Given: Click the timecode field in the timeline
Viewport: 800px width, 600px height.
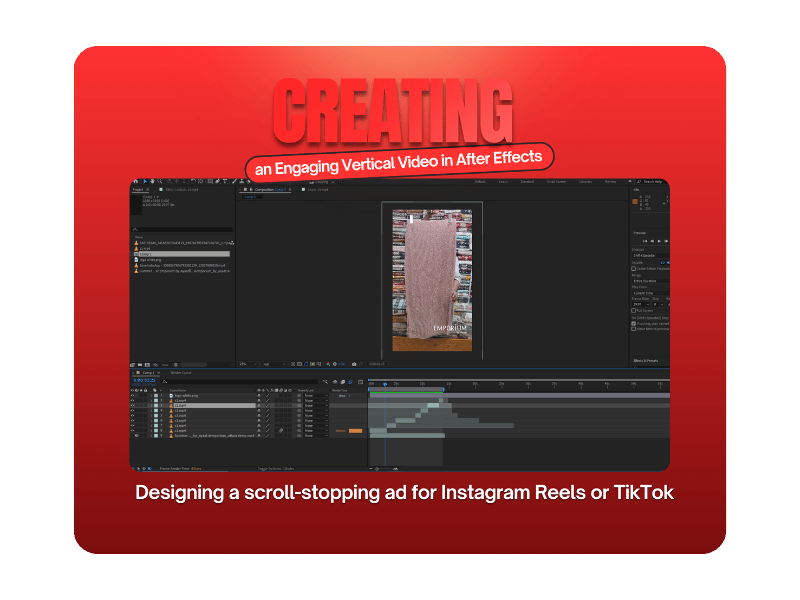Looking at the screenshot, I should [142, 380].
